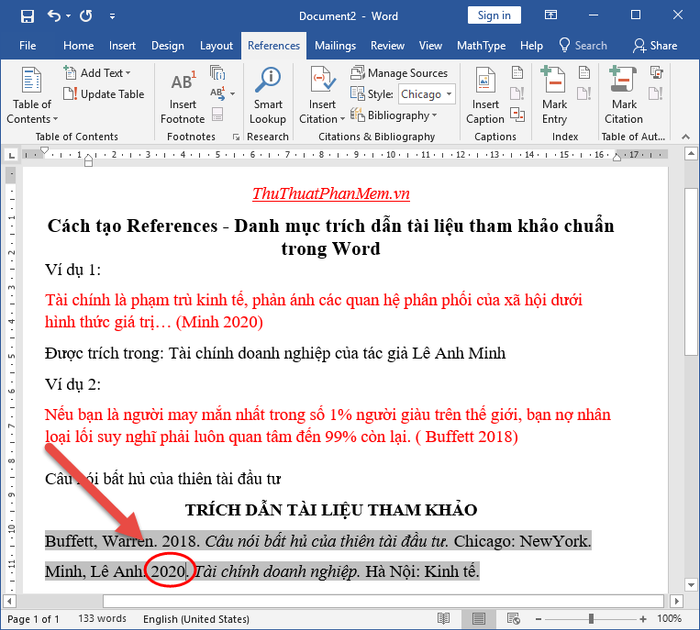Image resolution: width=700 pixels, height=630 pixels.
Task: Click Manage Sources
Action: click(399, 73)
